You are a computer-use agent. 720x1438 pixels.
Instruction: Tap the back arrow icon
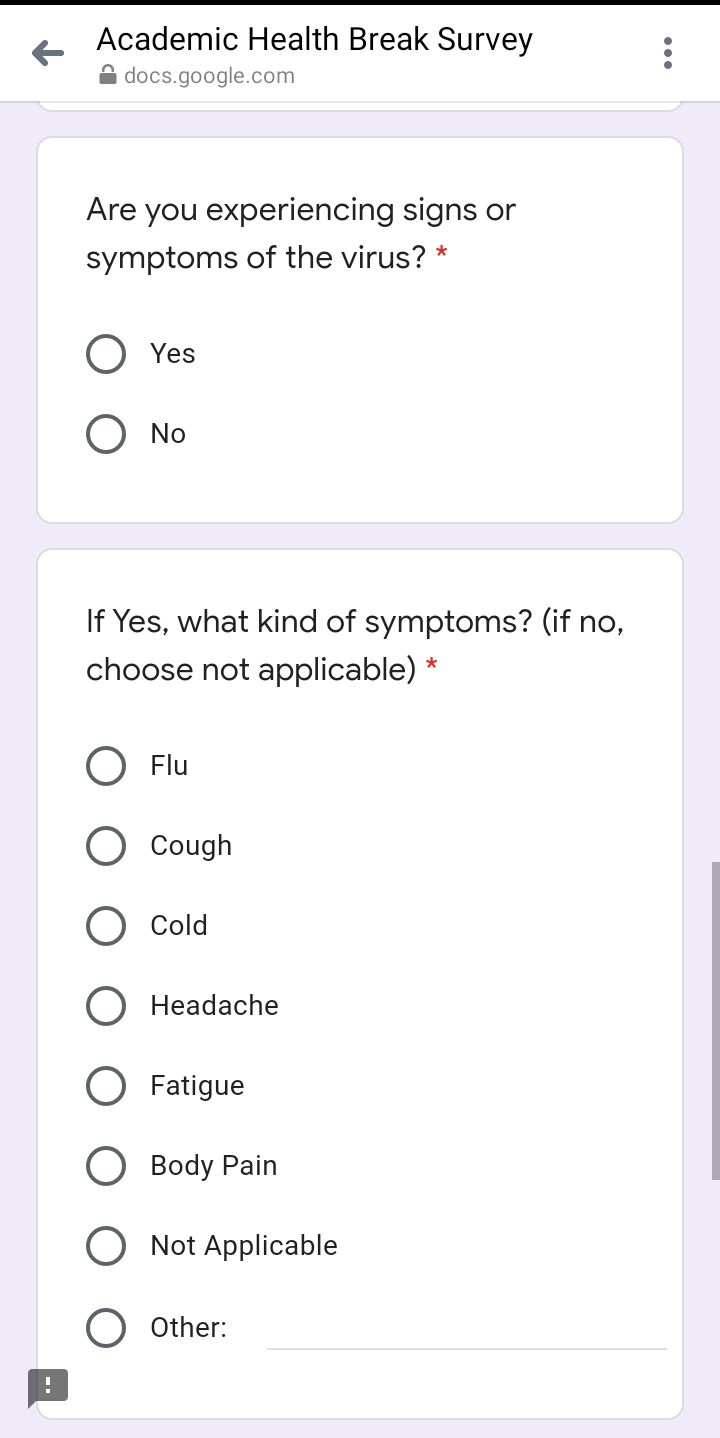48,54
